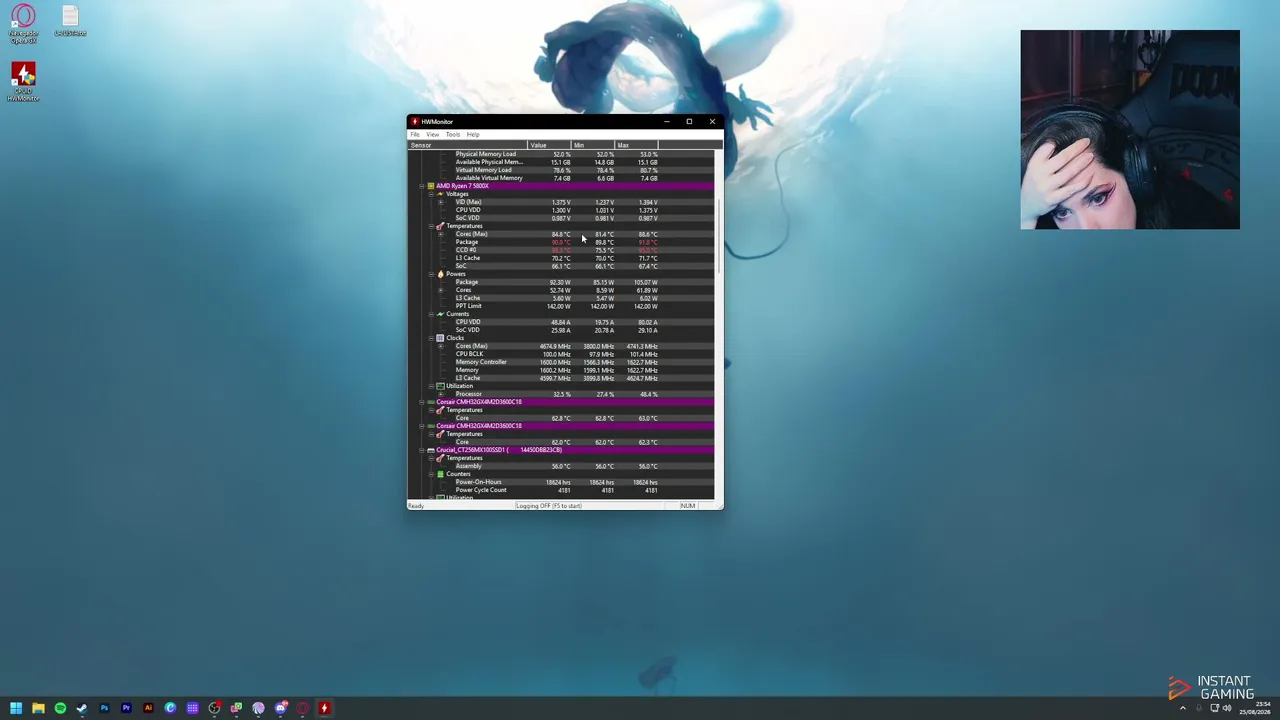Image resolution: width=1280 pixels, height=720 pixels.
Task: Collapse the Crucial_CT256MX100SSD1 drive node
Action: (x=422, y=450)
